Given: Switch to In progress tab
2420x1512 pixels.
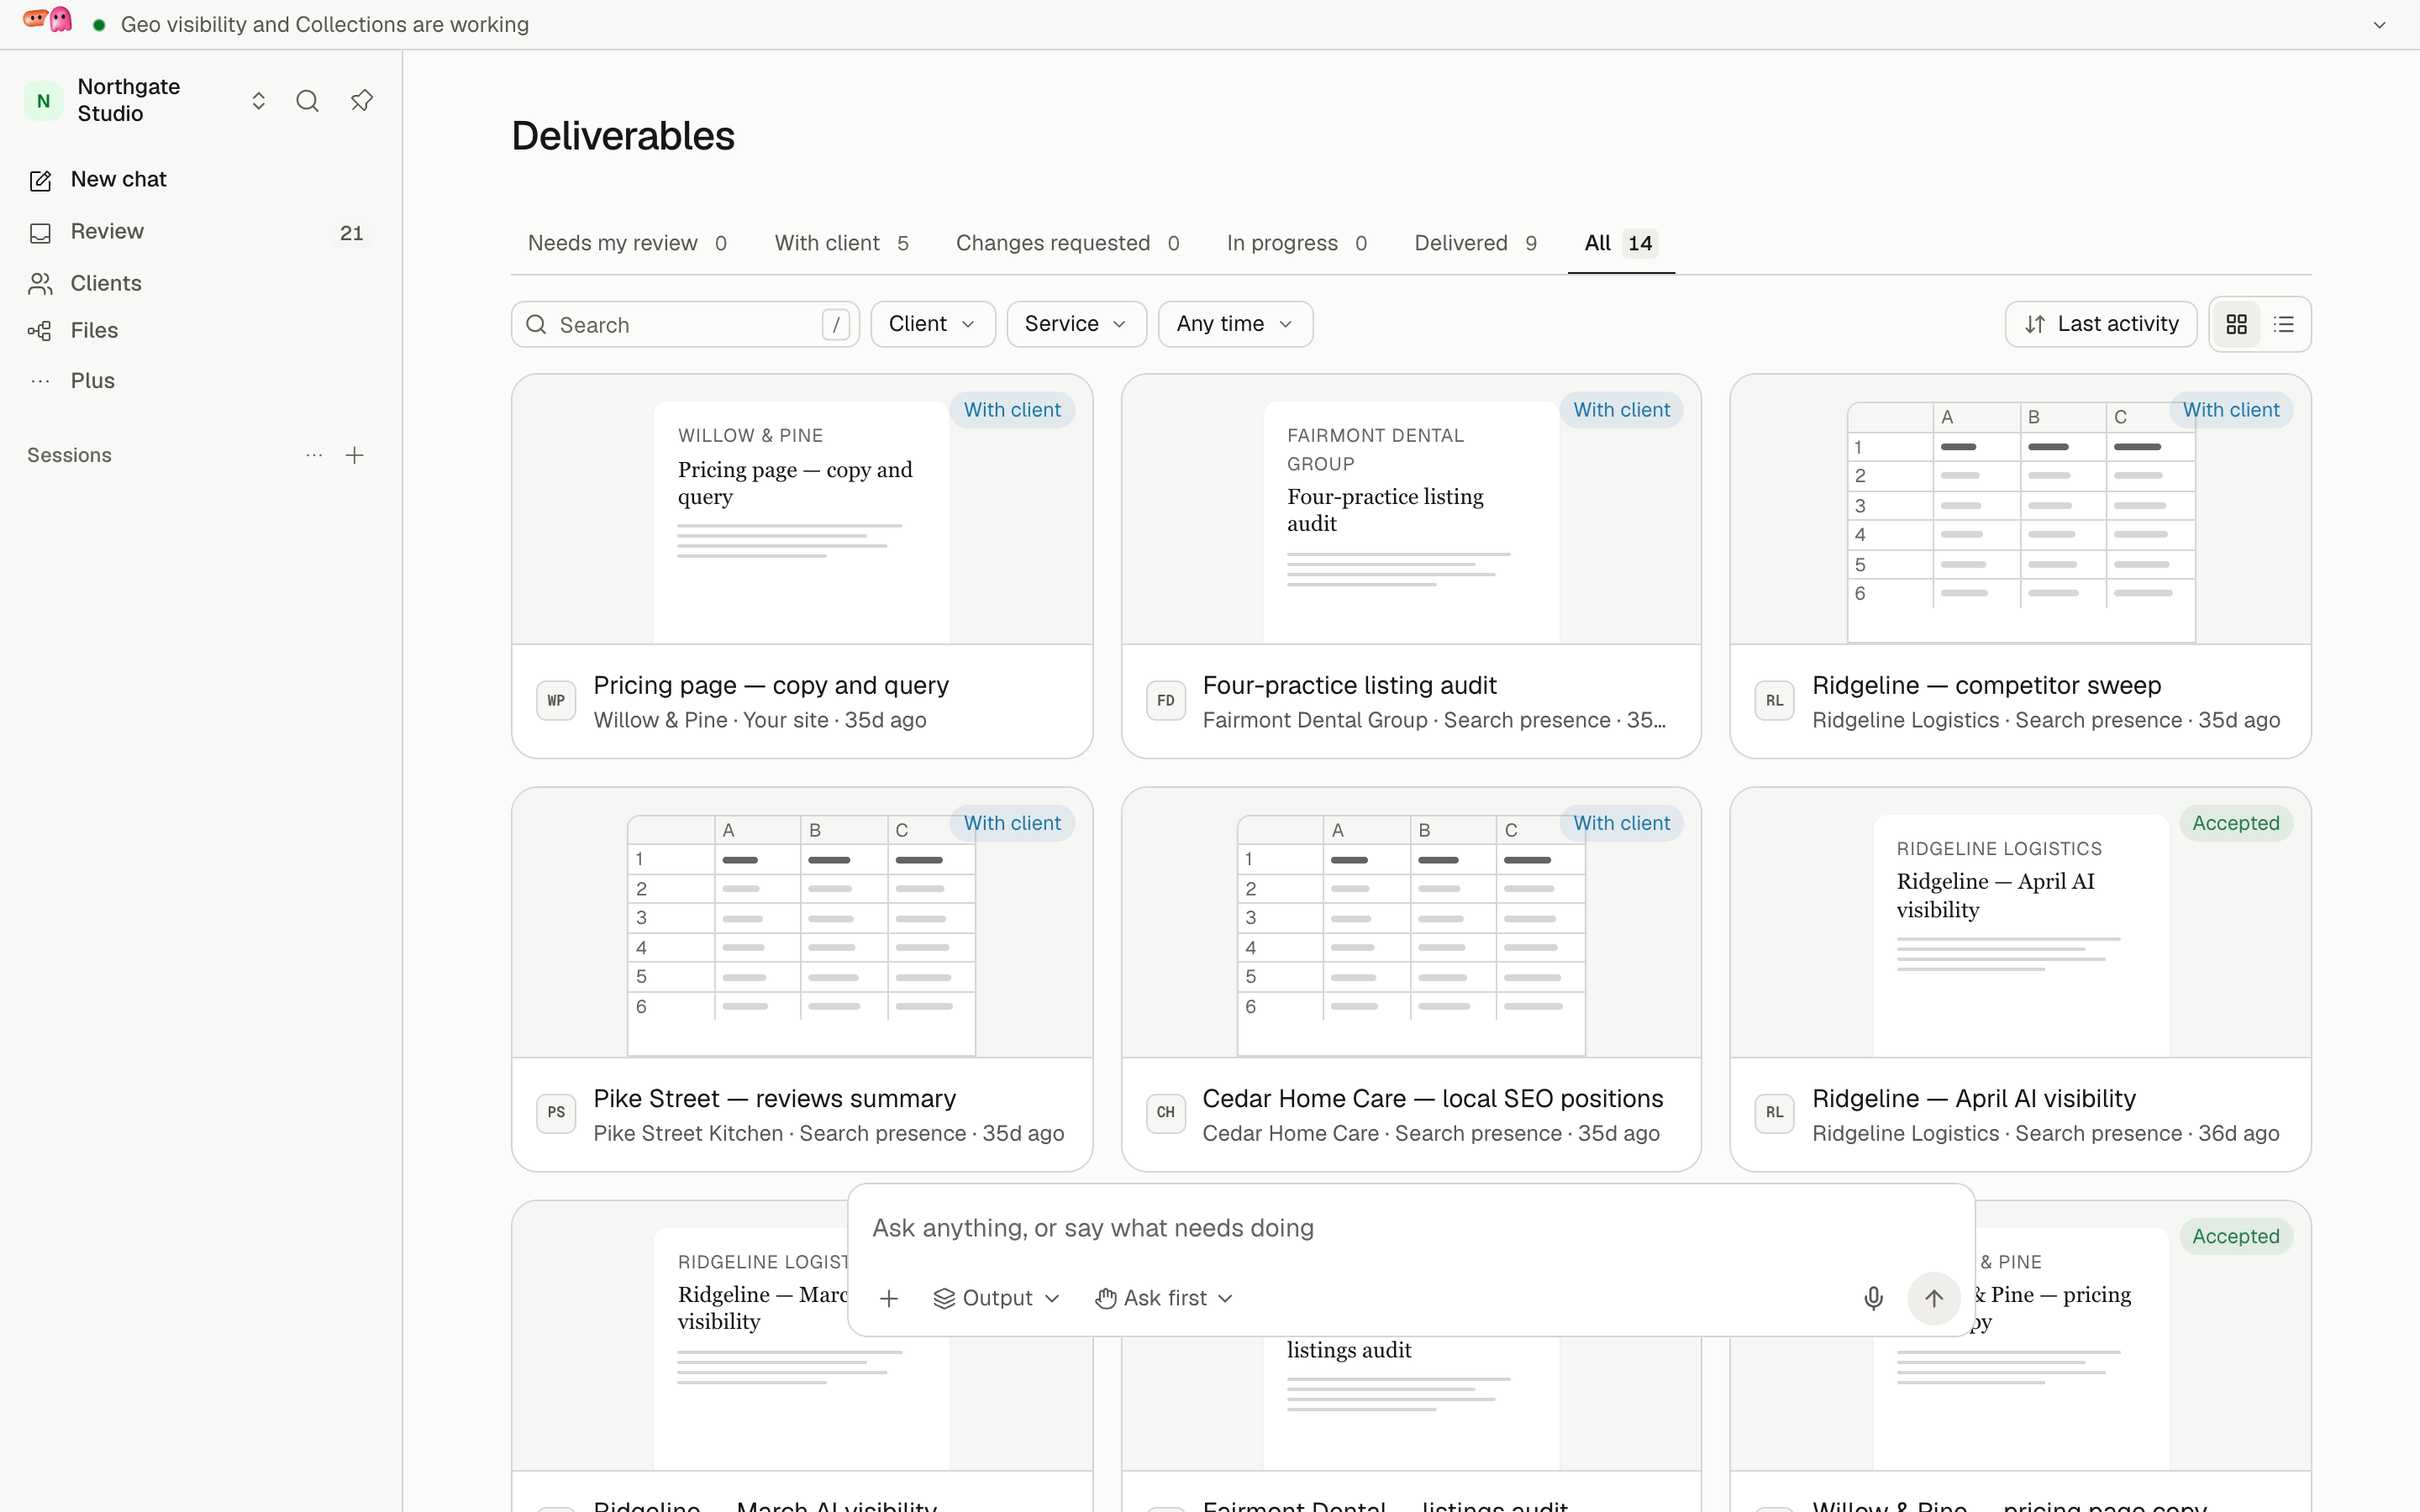Looking at the screenshot, I should [x=1296, y=243].
